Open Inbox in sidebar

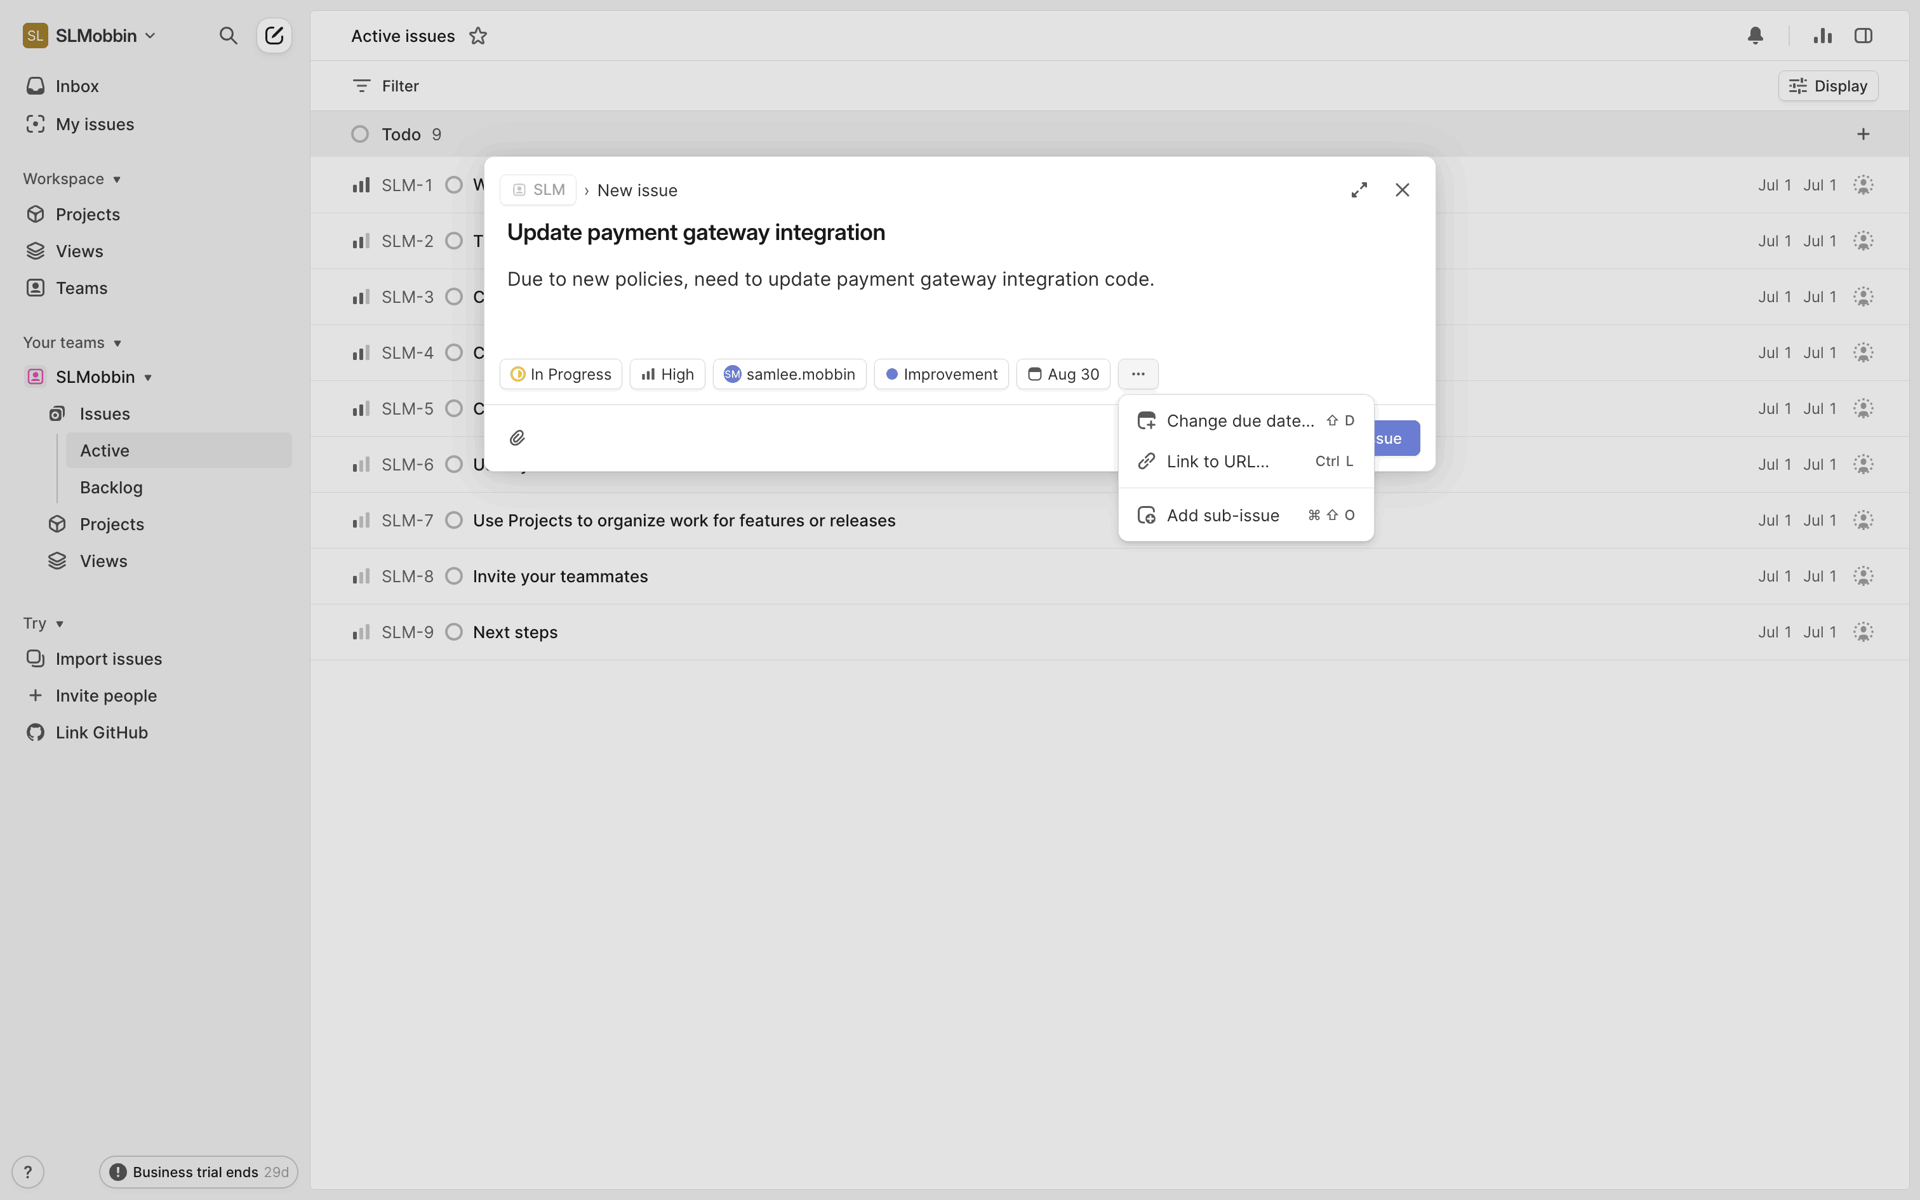click(77, 86)
